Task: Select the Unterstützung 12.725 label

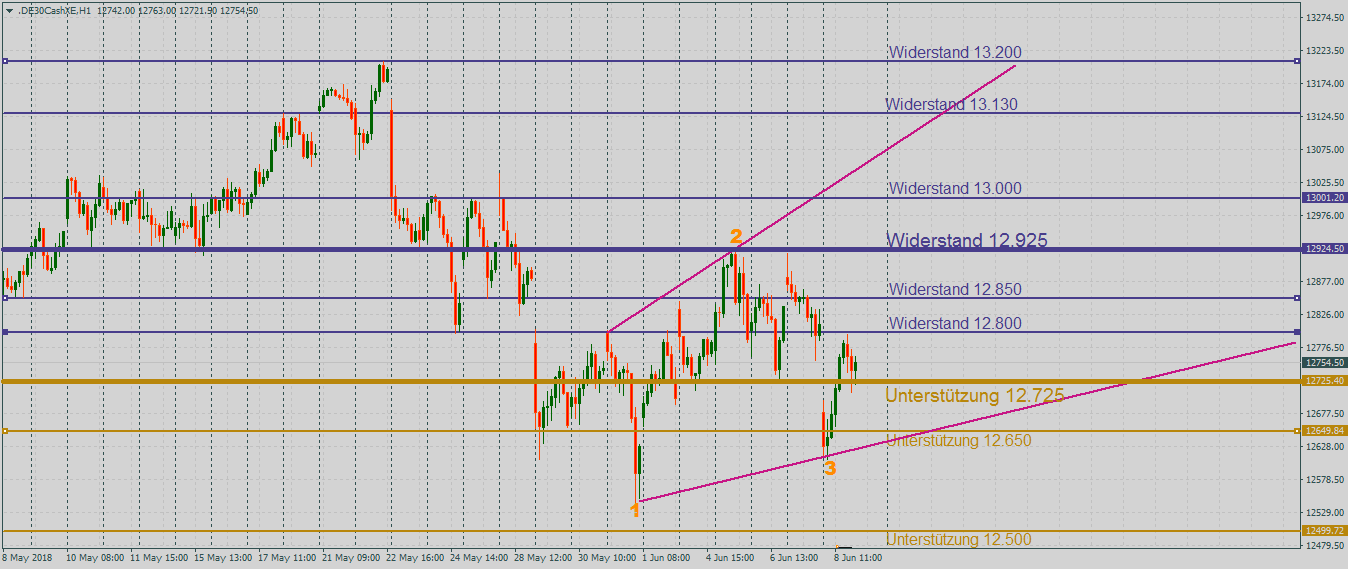Action: pyautogui.click(x=975, y=396)
